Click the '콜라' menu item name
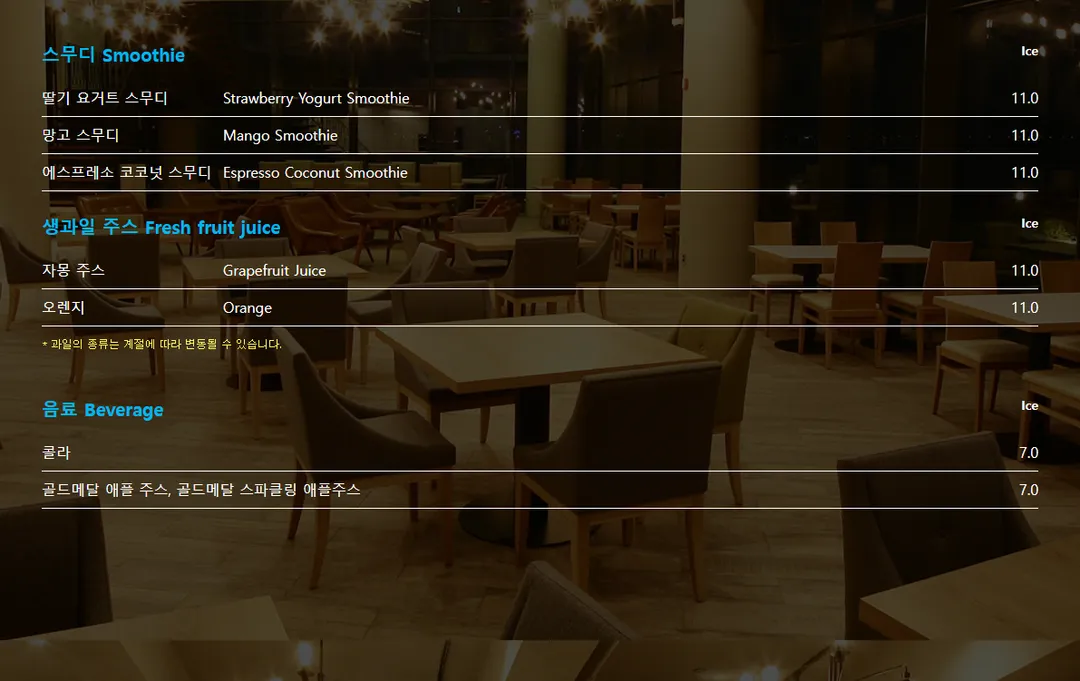The height and width of the screenshot is (681, 1080). [56, 452]
